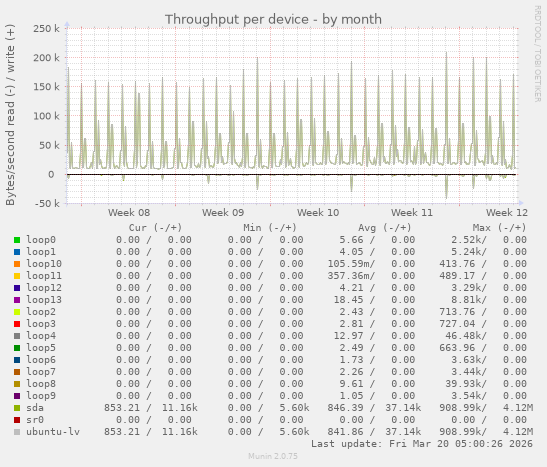
Task: Click loop1 max value '5.24k'
Action: pyautogui.click(x=466, y=252)
